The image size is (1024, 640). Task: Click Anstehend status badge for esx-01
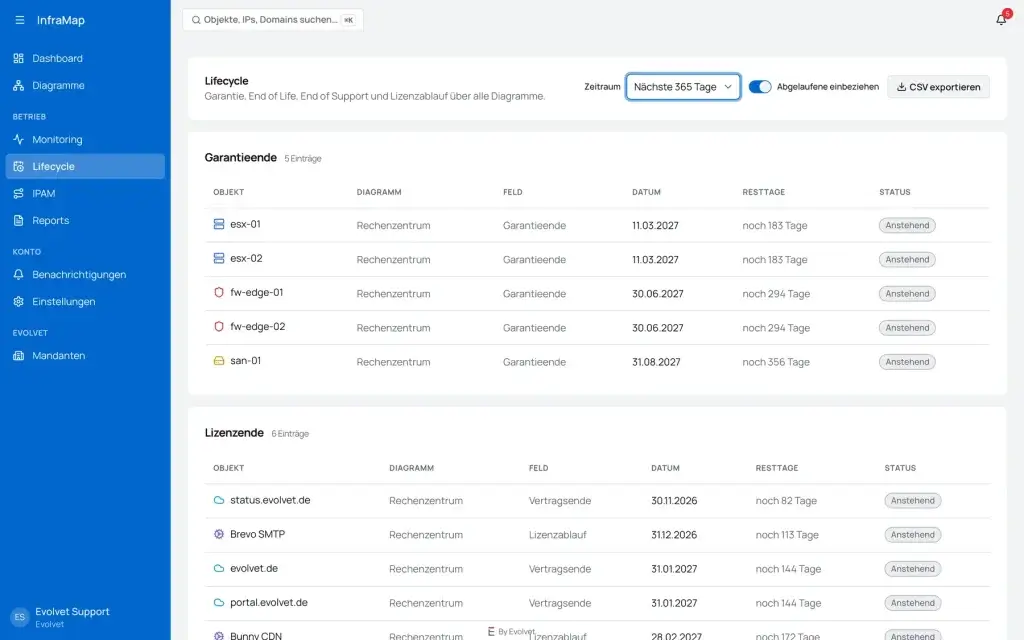tap(907, 225)
